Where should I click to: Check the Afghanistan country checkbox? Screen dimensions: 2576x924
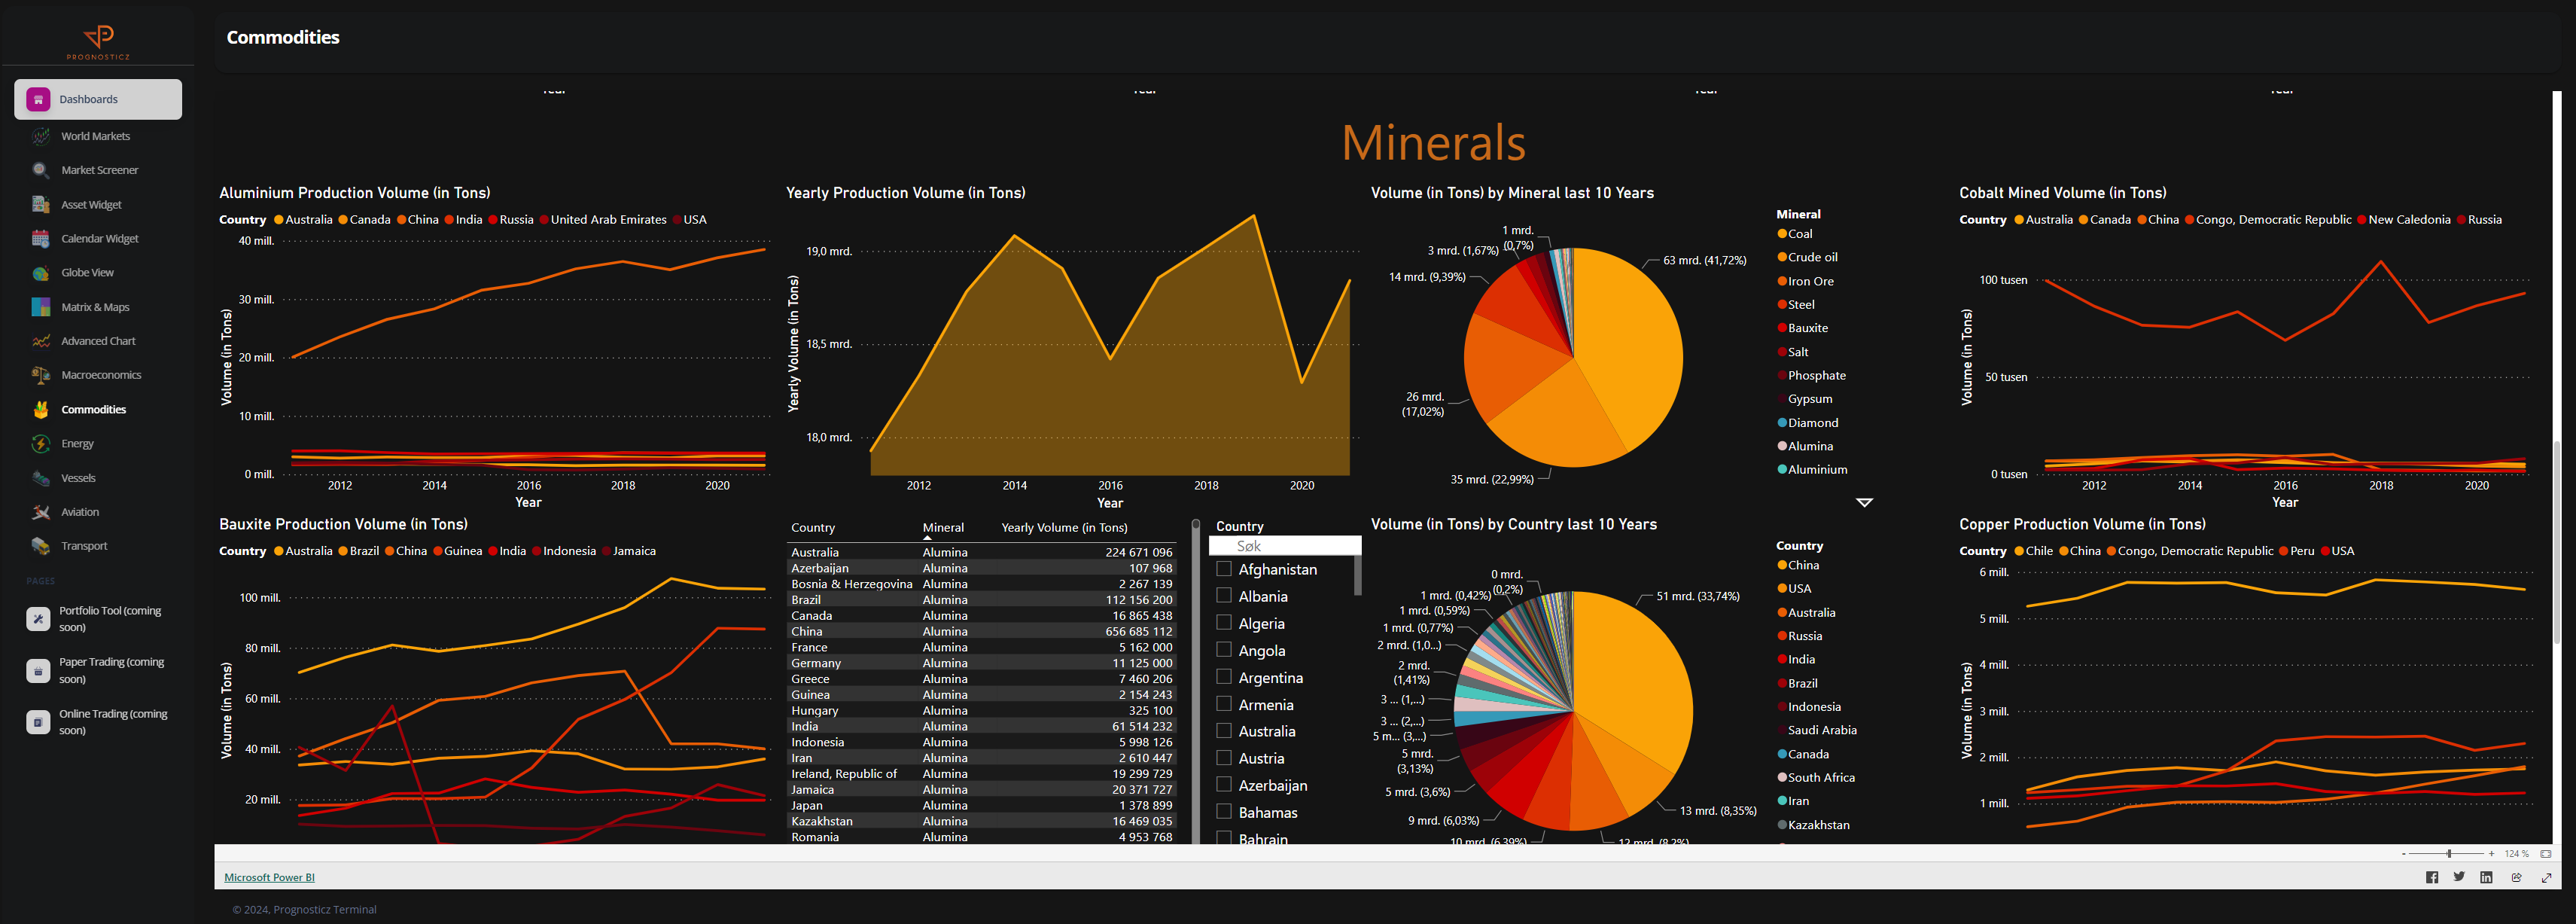[1223, 569]
